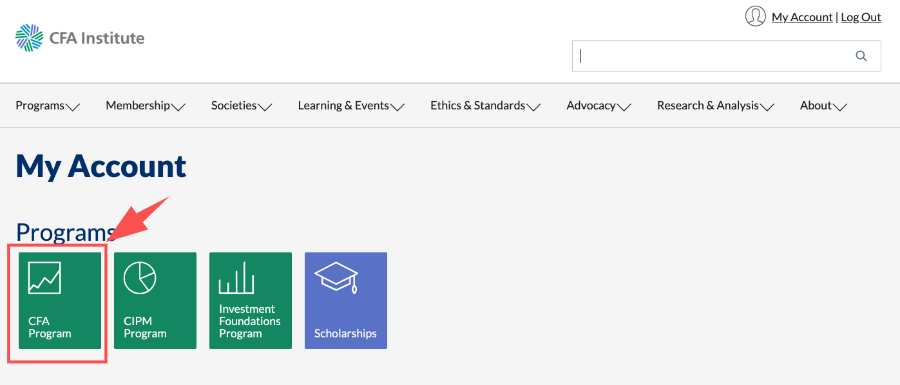Open the Advocacy navigation menu
Viewport: 900px width, 385px height.
[x=599, y=106]
